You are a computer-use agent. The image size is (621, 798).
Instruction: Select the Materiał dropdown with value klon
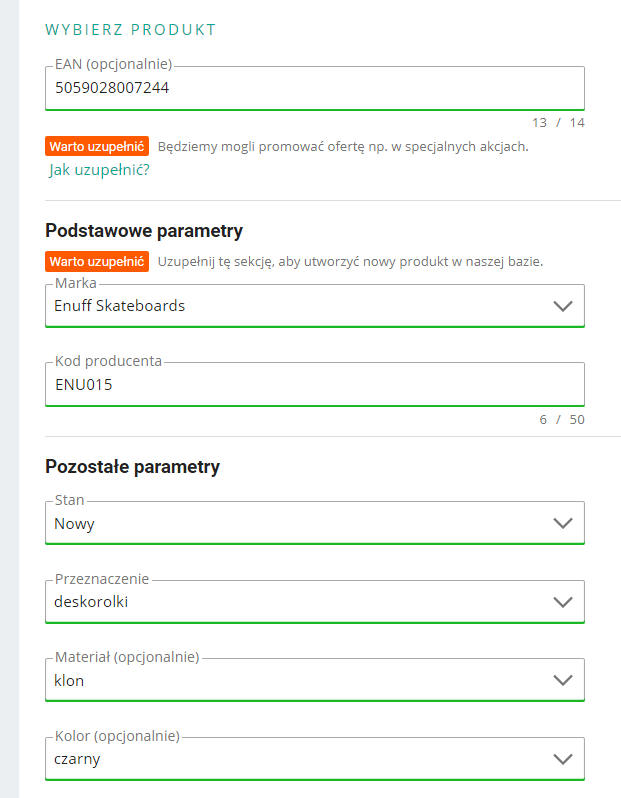click(x=300, y=680)
